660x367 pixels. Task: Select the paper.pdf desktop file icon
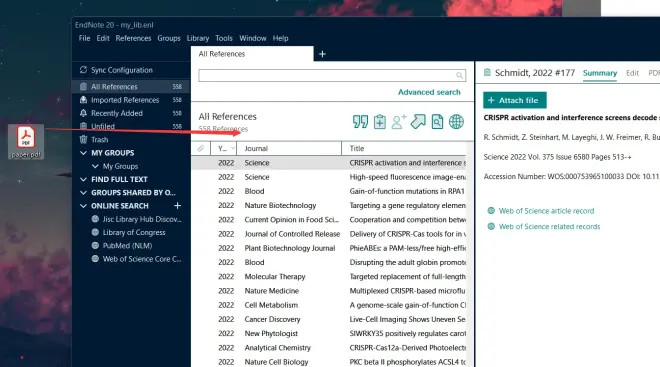pyautogui.click(x=26, y=141)
